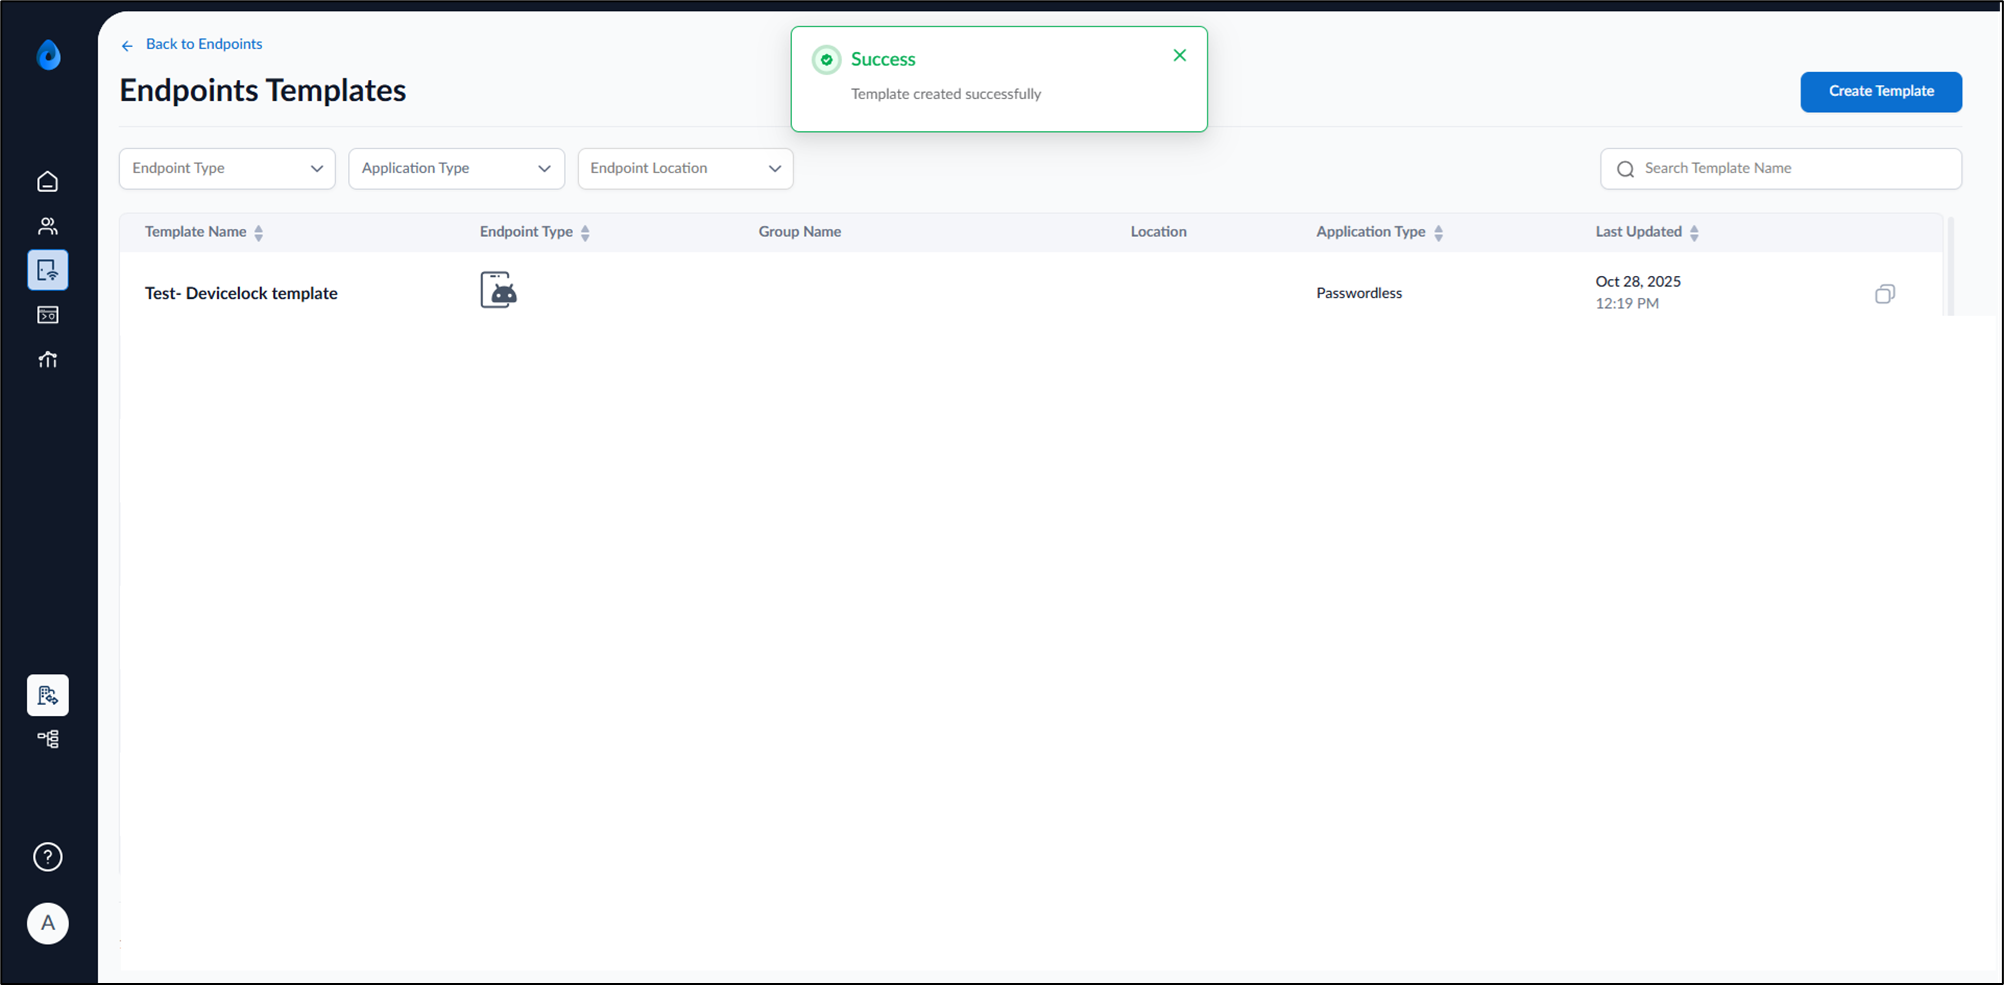
Task: Expand the Endpoint Location filter dropdown
Action: [x=685, y=169]
